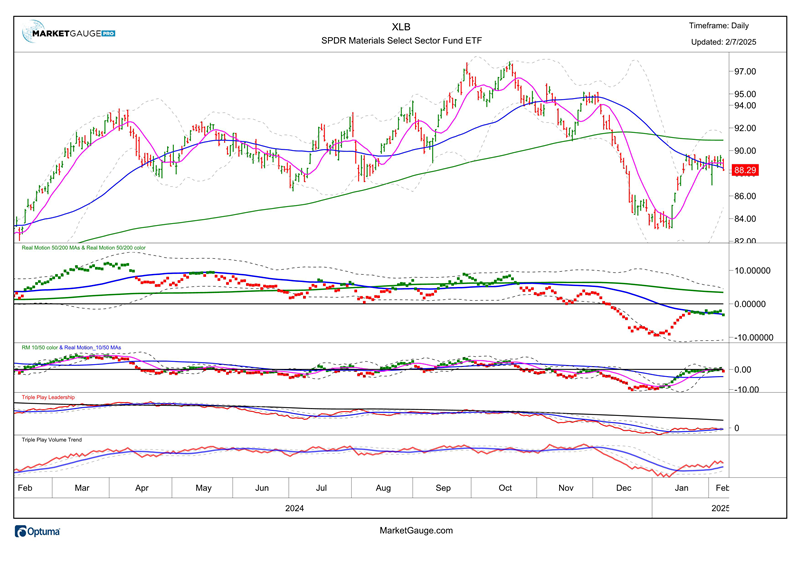This screenshot has height=566, width=800.
Task: Click the Dec month marker on timeline
Action: (x=625, y=487)
